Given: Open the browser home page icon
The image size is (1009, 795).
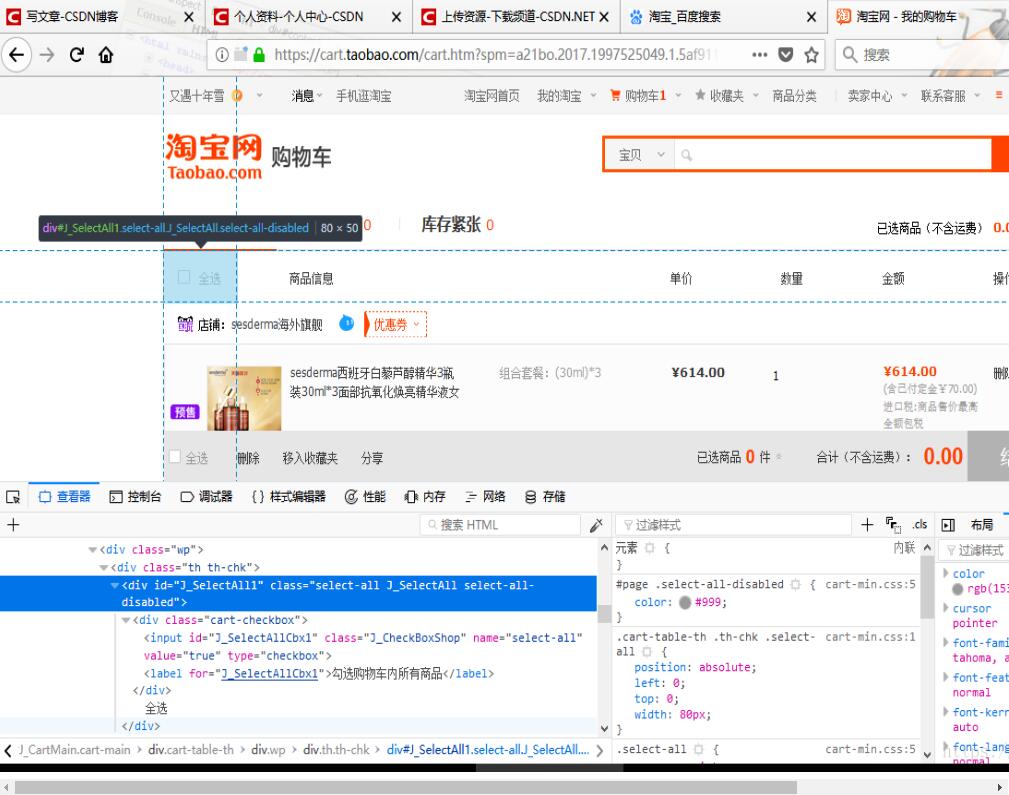Looking at the screenshot, I should tap(106, 55).
